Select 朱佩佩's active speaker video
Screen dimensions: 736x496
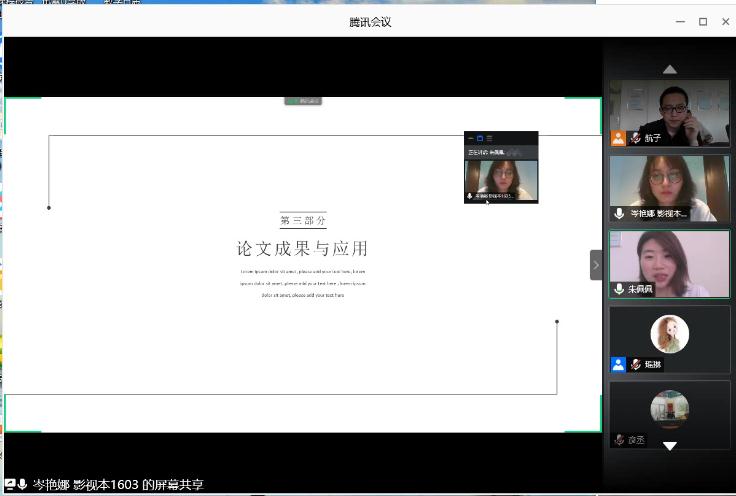669,260
